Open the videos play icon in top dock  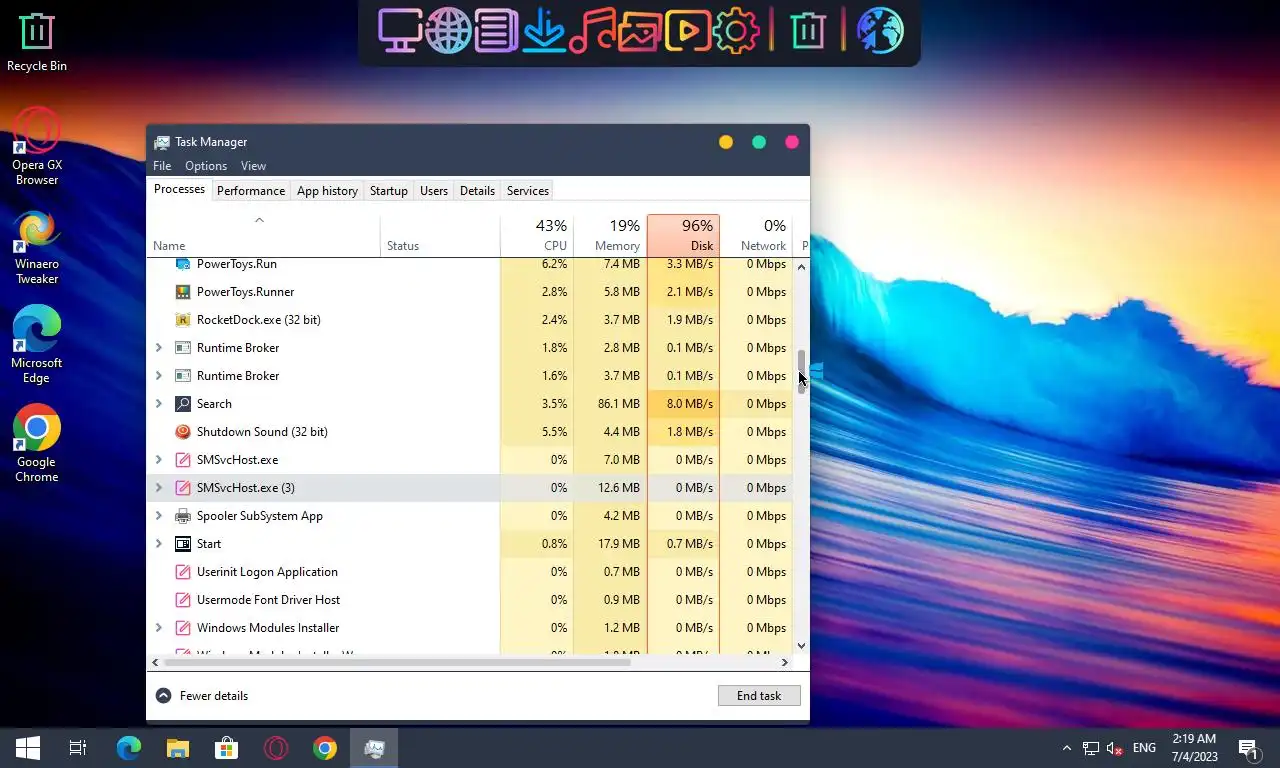(688, 30)
